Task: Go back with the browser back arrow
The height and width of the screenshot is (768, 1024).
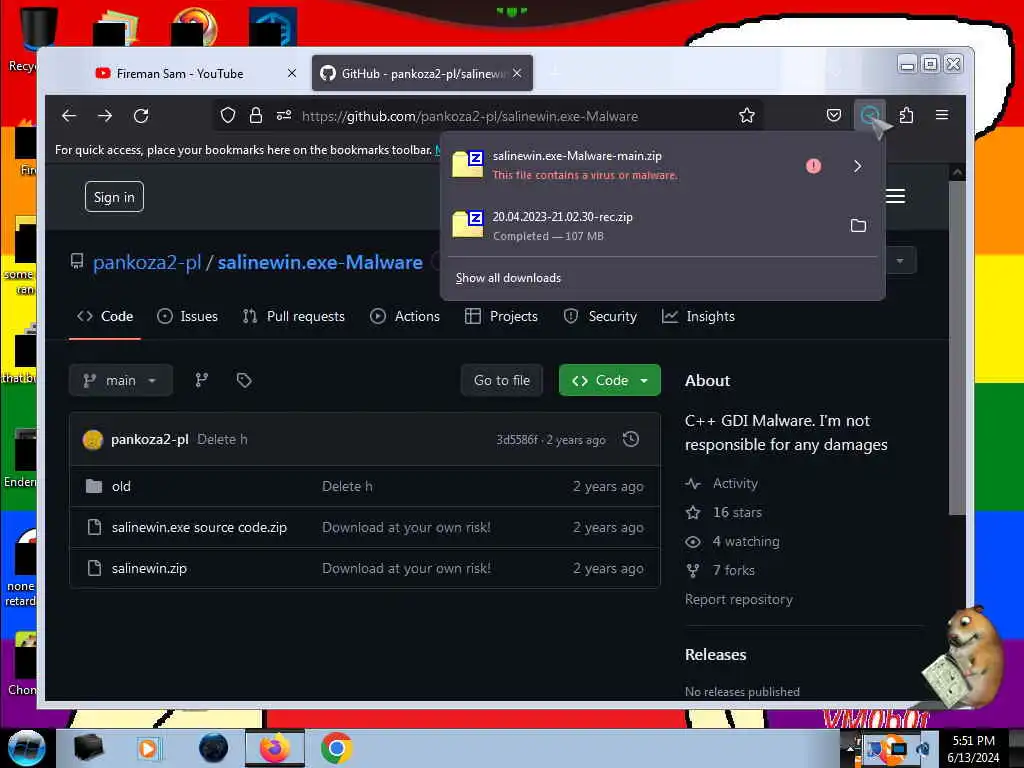Action: [69, 116]
